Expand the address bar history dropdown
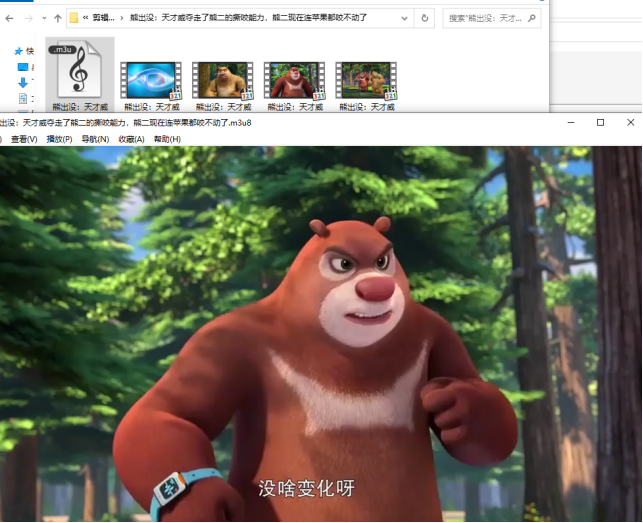 click(x=404, y=18)
